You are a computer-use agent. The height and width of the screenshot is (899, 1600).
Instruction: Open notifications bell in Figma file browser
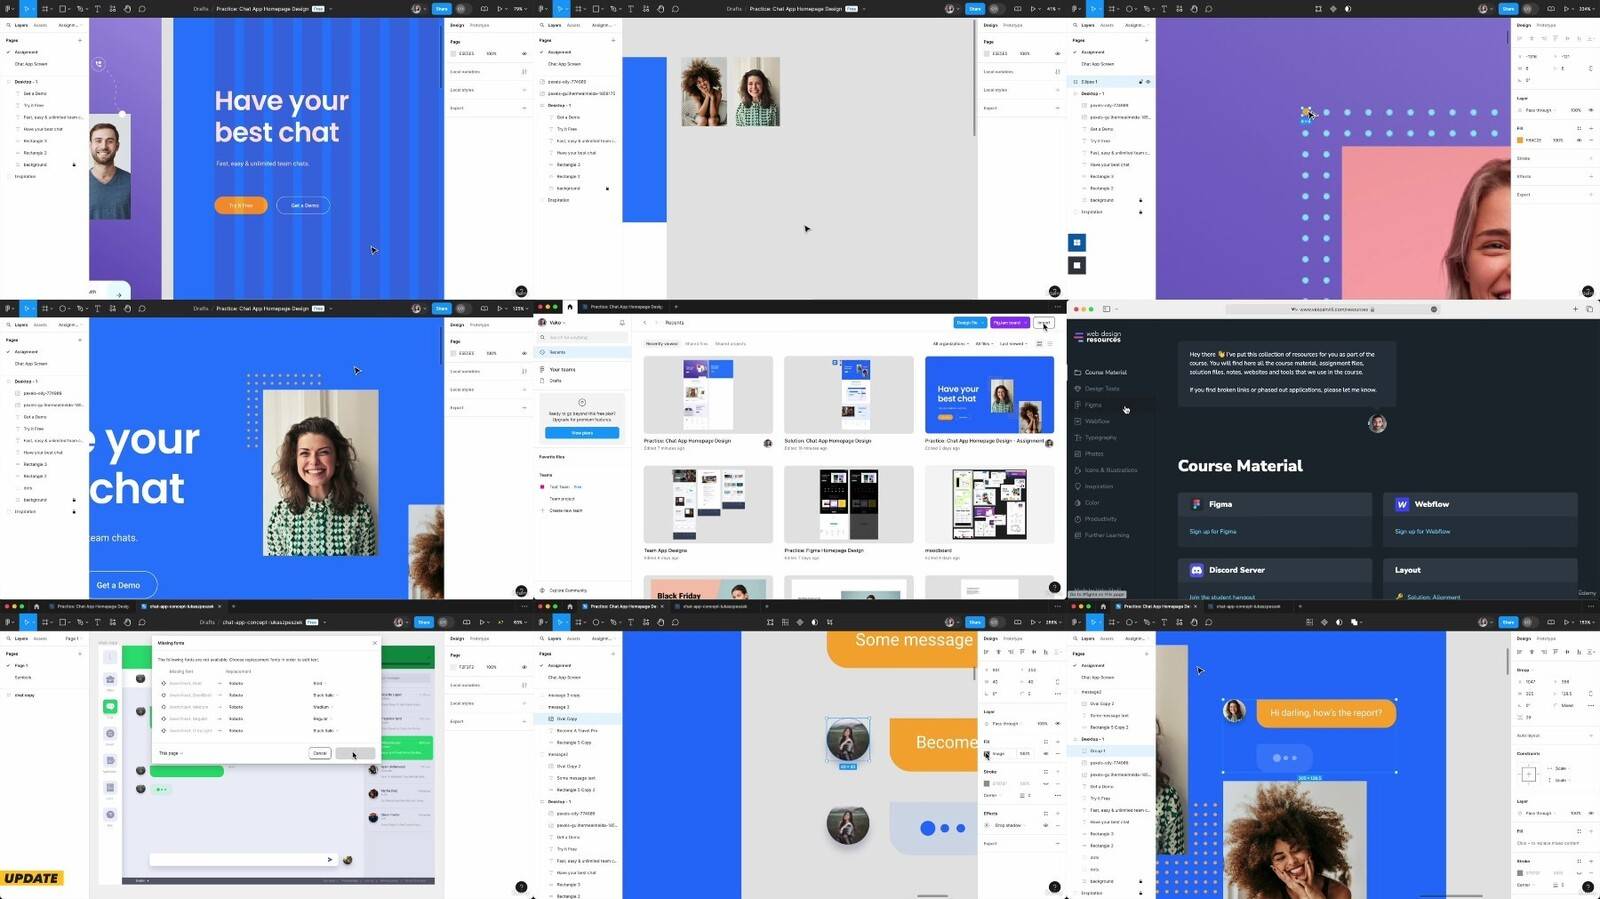pyautogui.click(x=622, y=323)
